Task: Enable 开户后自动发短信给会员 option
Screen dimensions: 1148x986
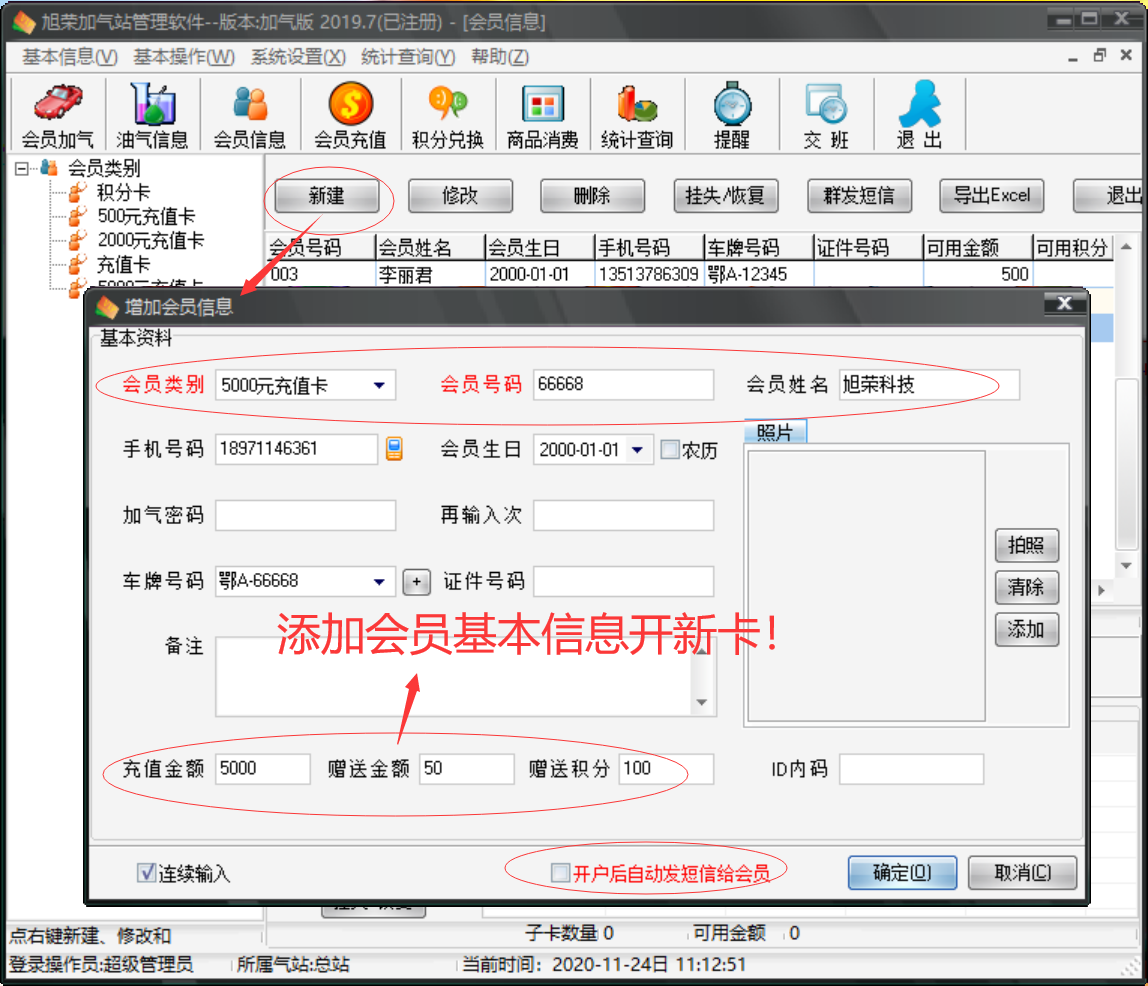Action: click(560, 871)
